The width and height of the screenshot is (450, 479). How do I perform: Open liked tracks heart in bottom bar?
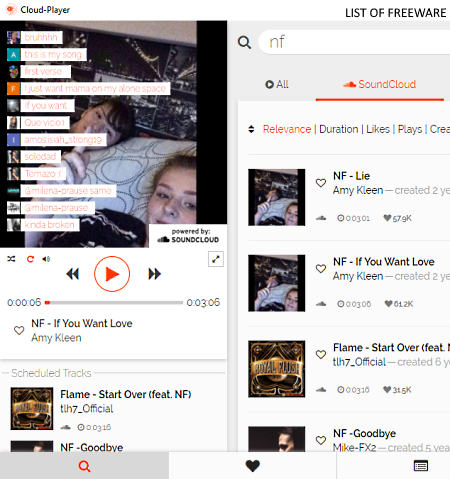pyautogui.click(x=252, y=466)
